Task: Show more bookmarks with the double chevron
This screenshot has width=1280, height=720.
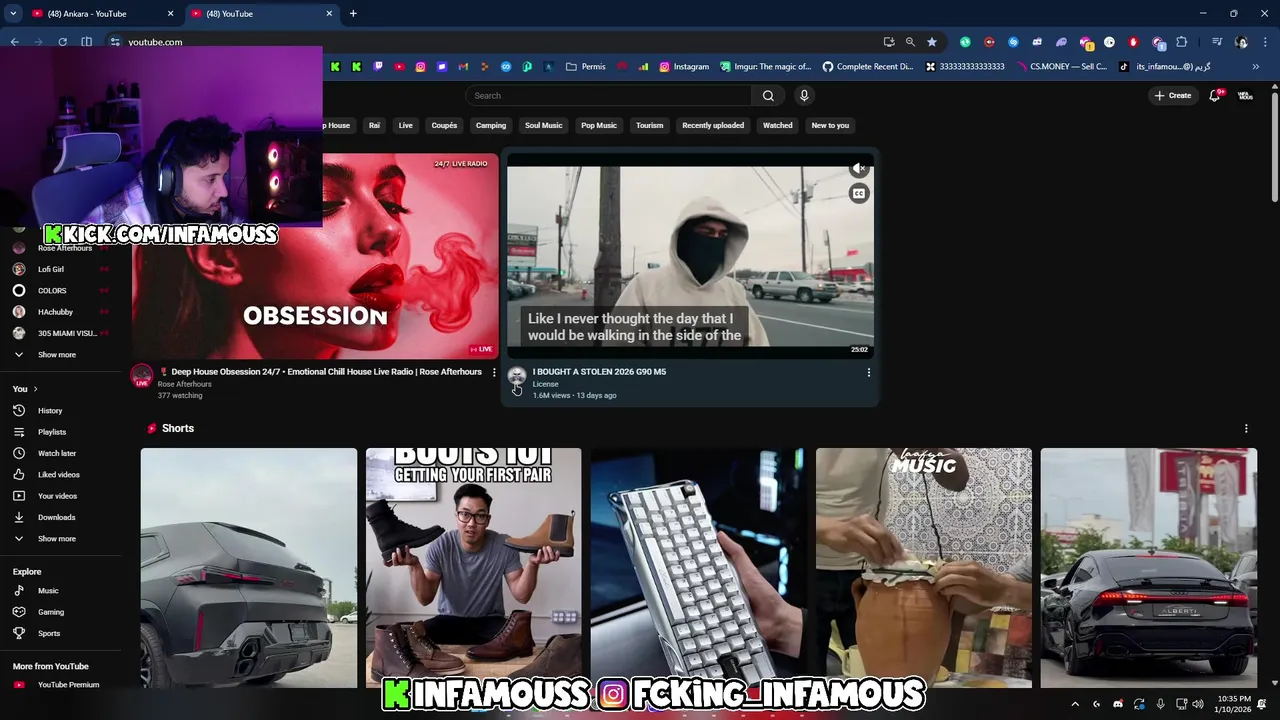Action: click(1256, 67)
